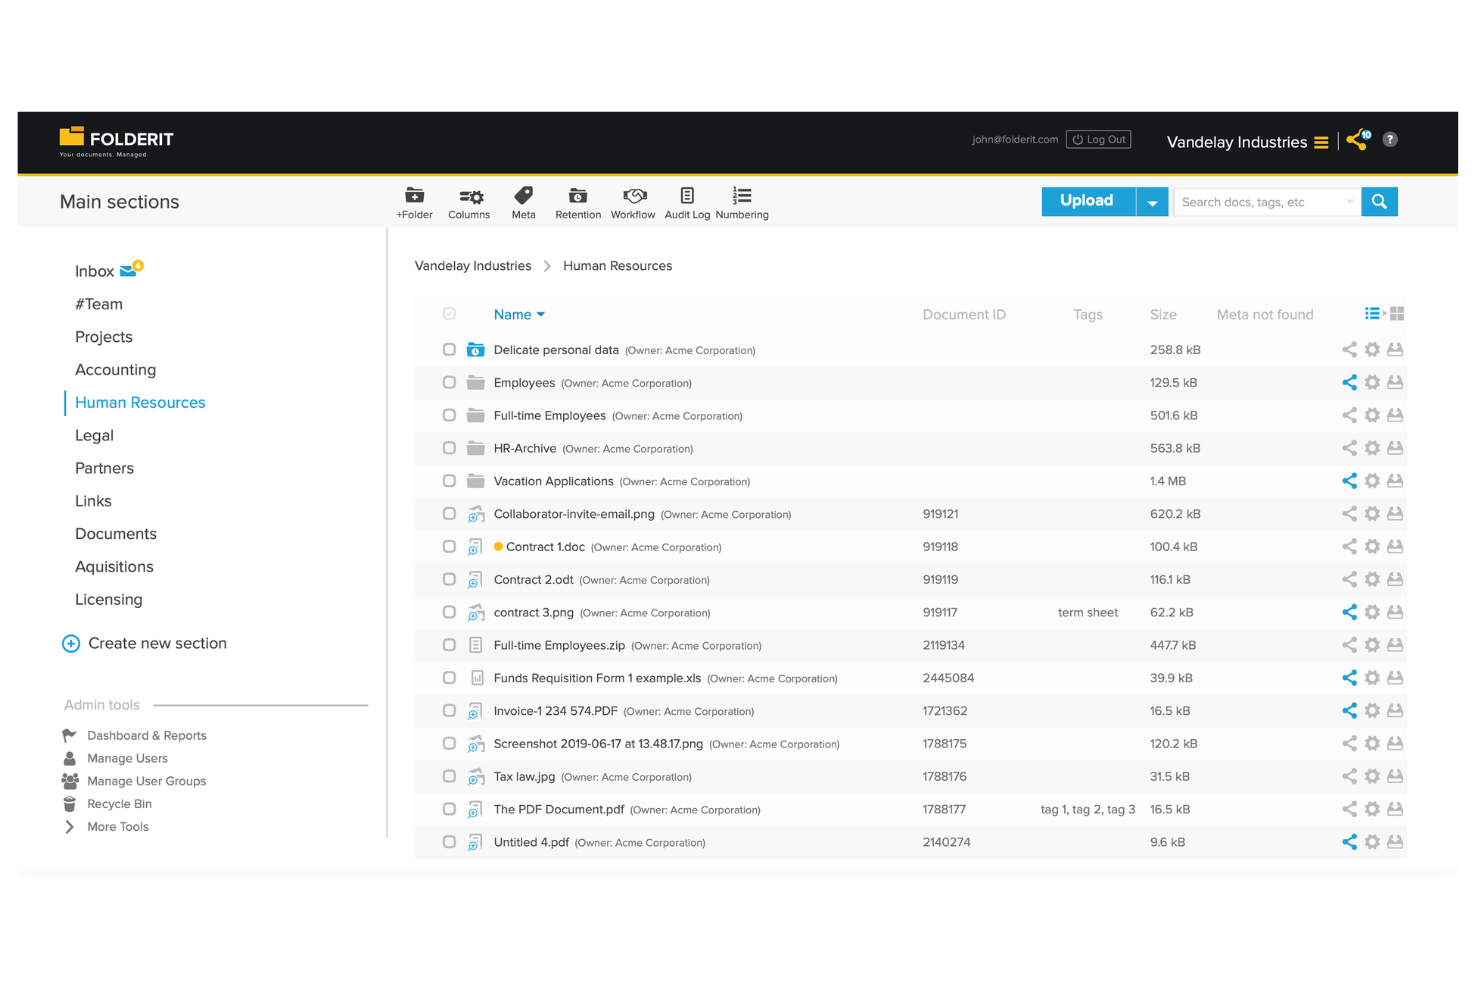Open the +Folder creation tool
This screenshot has width=1480, height=987.
point(414,203)
